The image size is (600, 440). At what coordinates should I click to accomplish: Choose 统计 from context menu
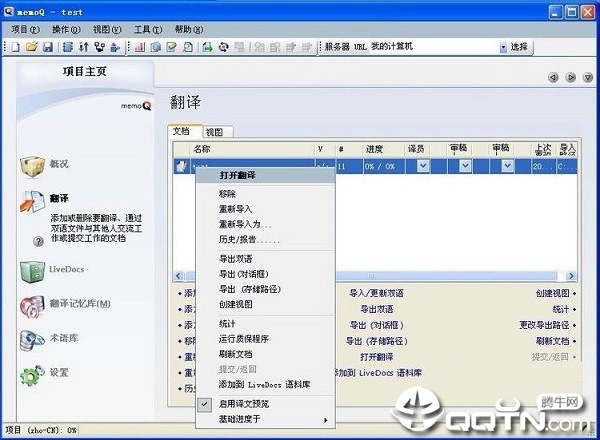265,324
